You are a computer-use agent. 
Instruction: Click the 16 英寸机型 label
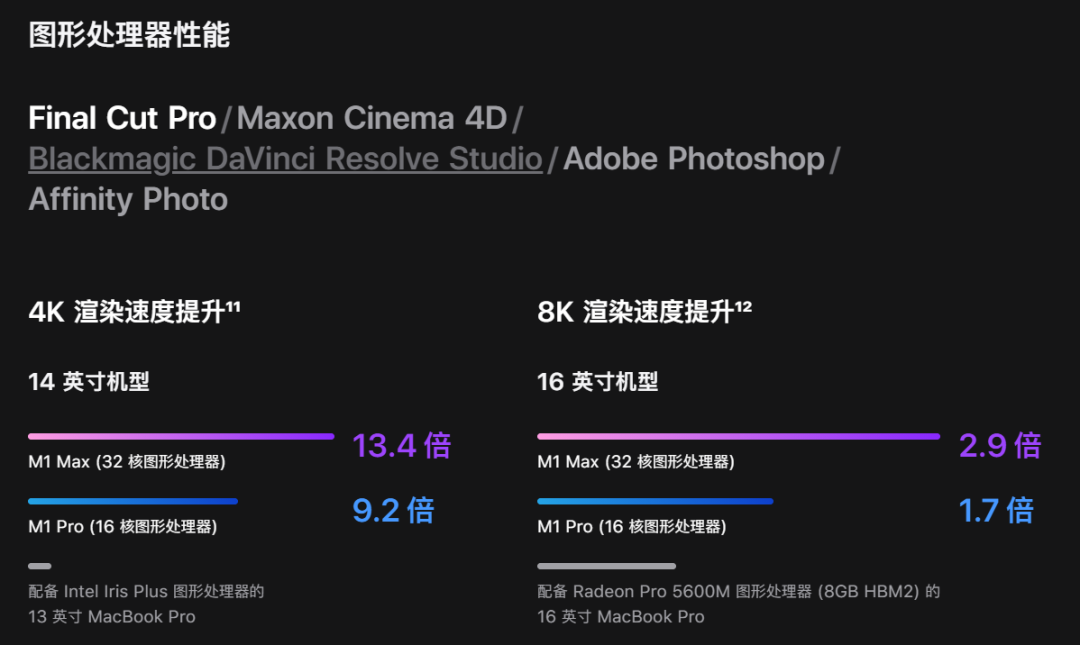598,381
